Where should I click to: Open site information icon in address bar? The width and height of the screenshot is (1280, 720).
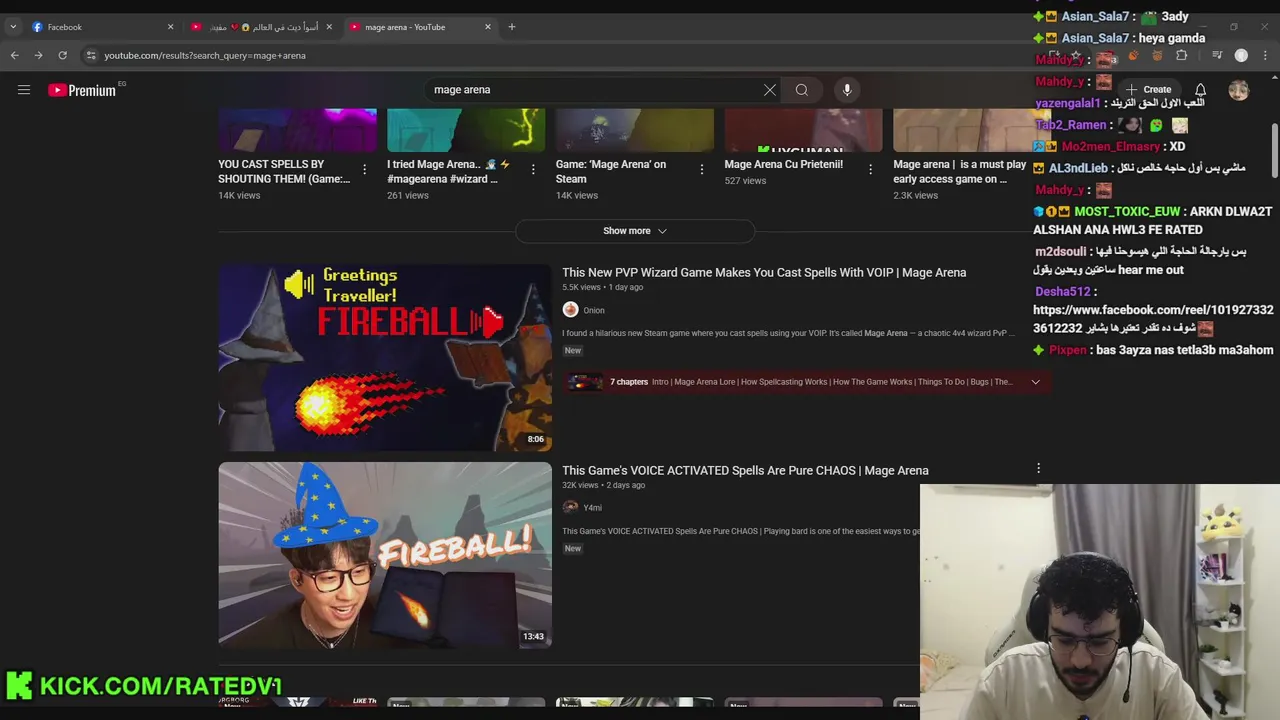click(91, 55)
